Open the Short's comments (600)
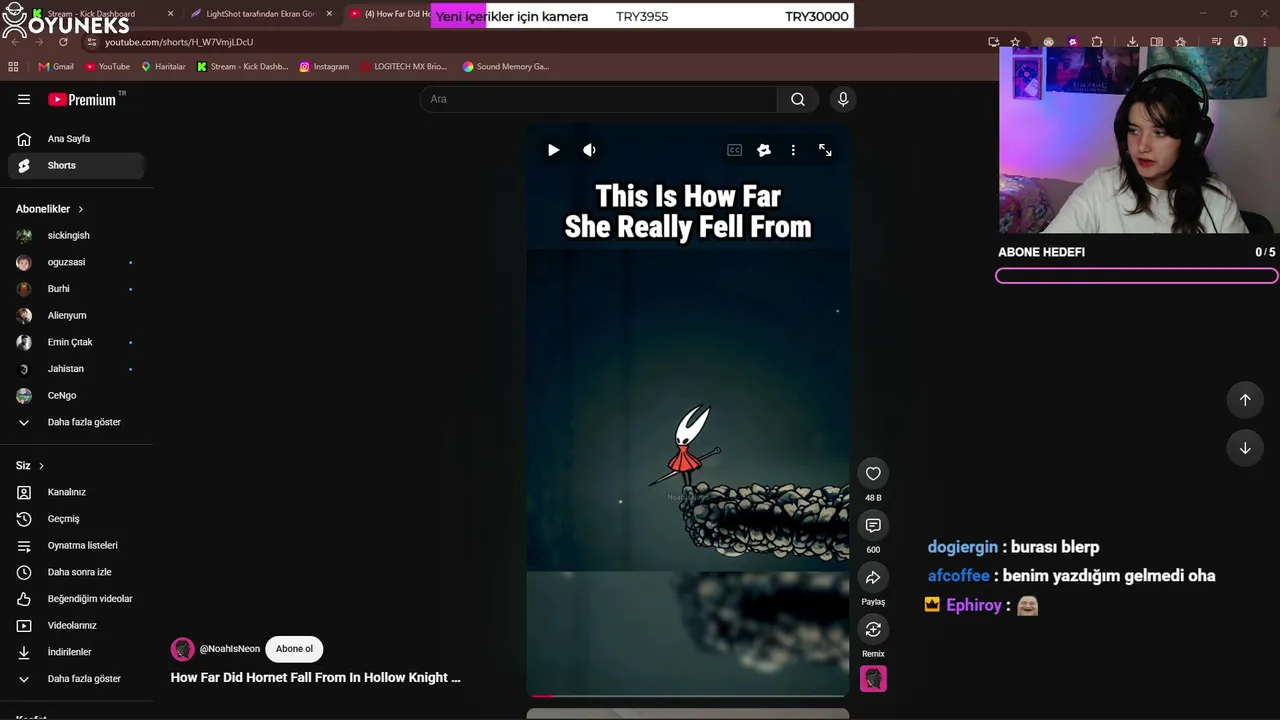This screenshot has height=720, width=1280. [873, 525]
